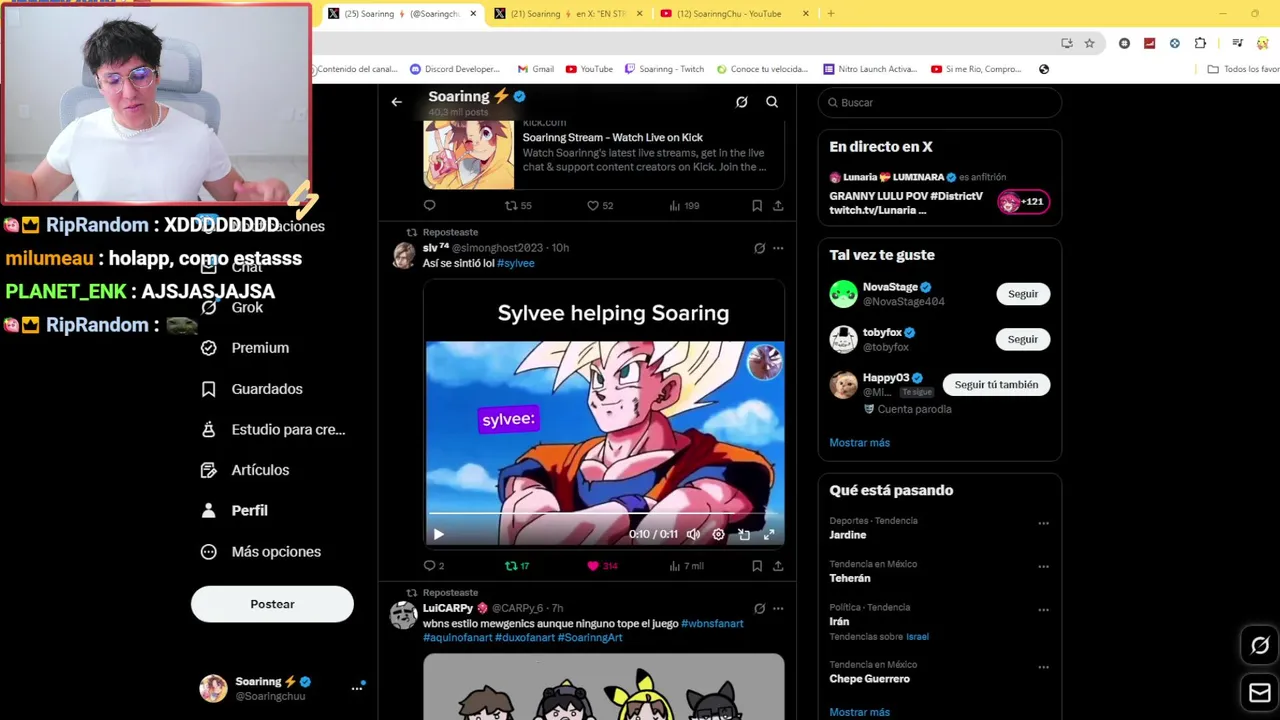The height and width of the screenshot is (720, 1280).
Task: Repost the Kick stream post with 55 reposts
Action: point(518,205)
